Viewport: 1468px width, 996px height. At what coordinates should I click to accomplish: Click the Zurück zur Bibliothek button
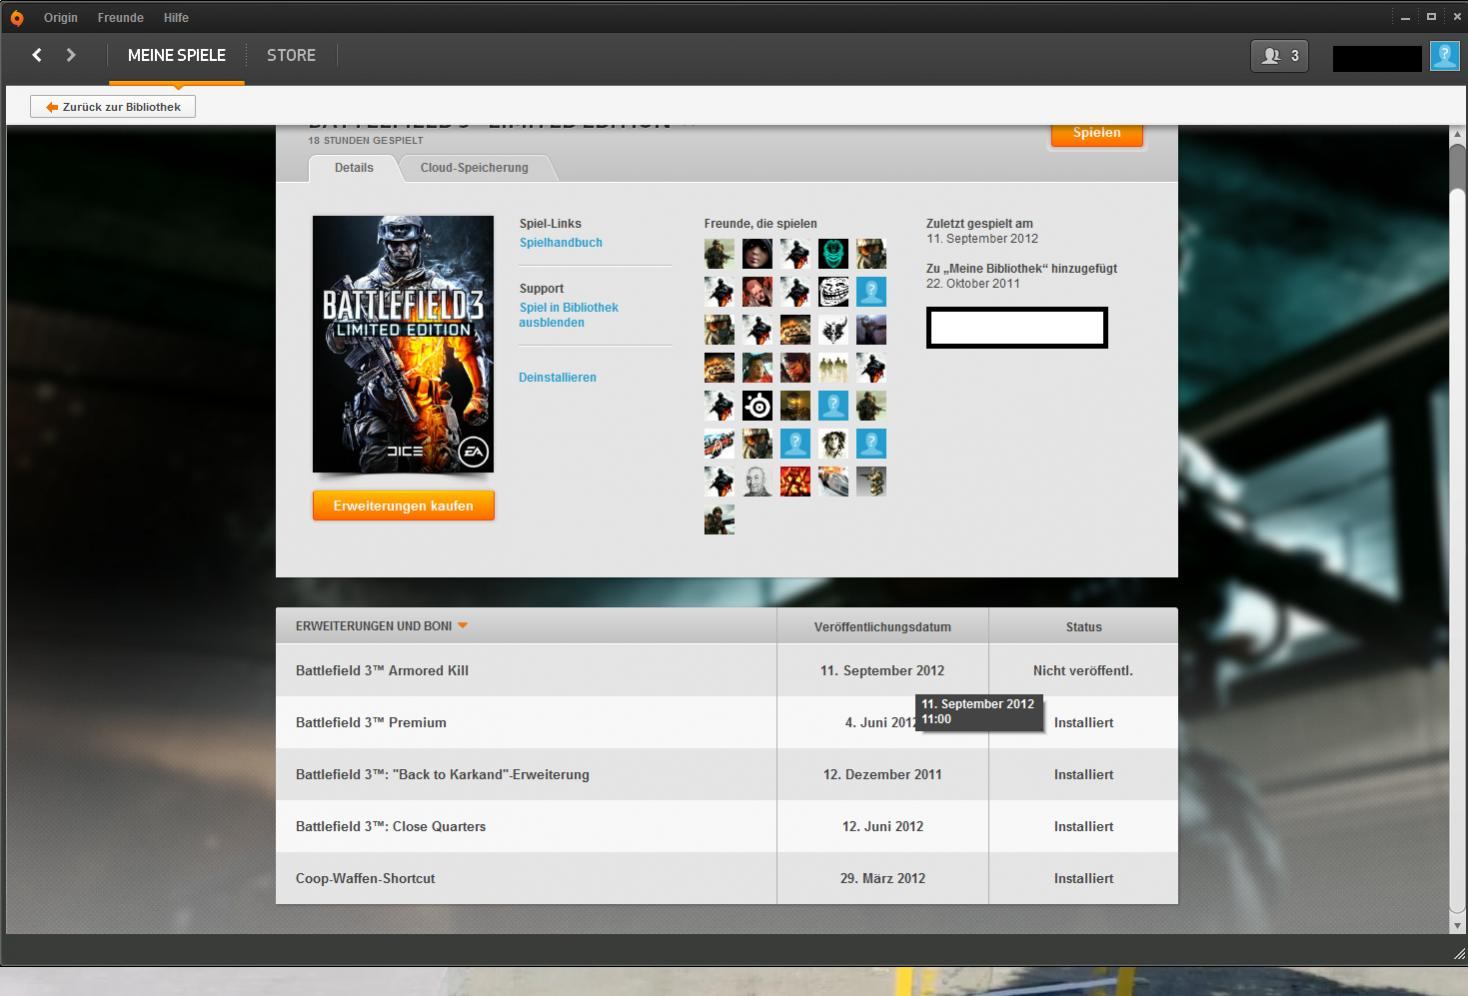coord(113,107)
